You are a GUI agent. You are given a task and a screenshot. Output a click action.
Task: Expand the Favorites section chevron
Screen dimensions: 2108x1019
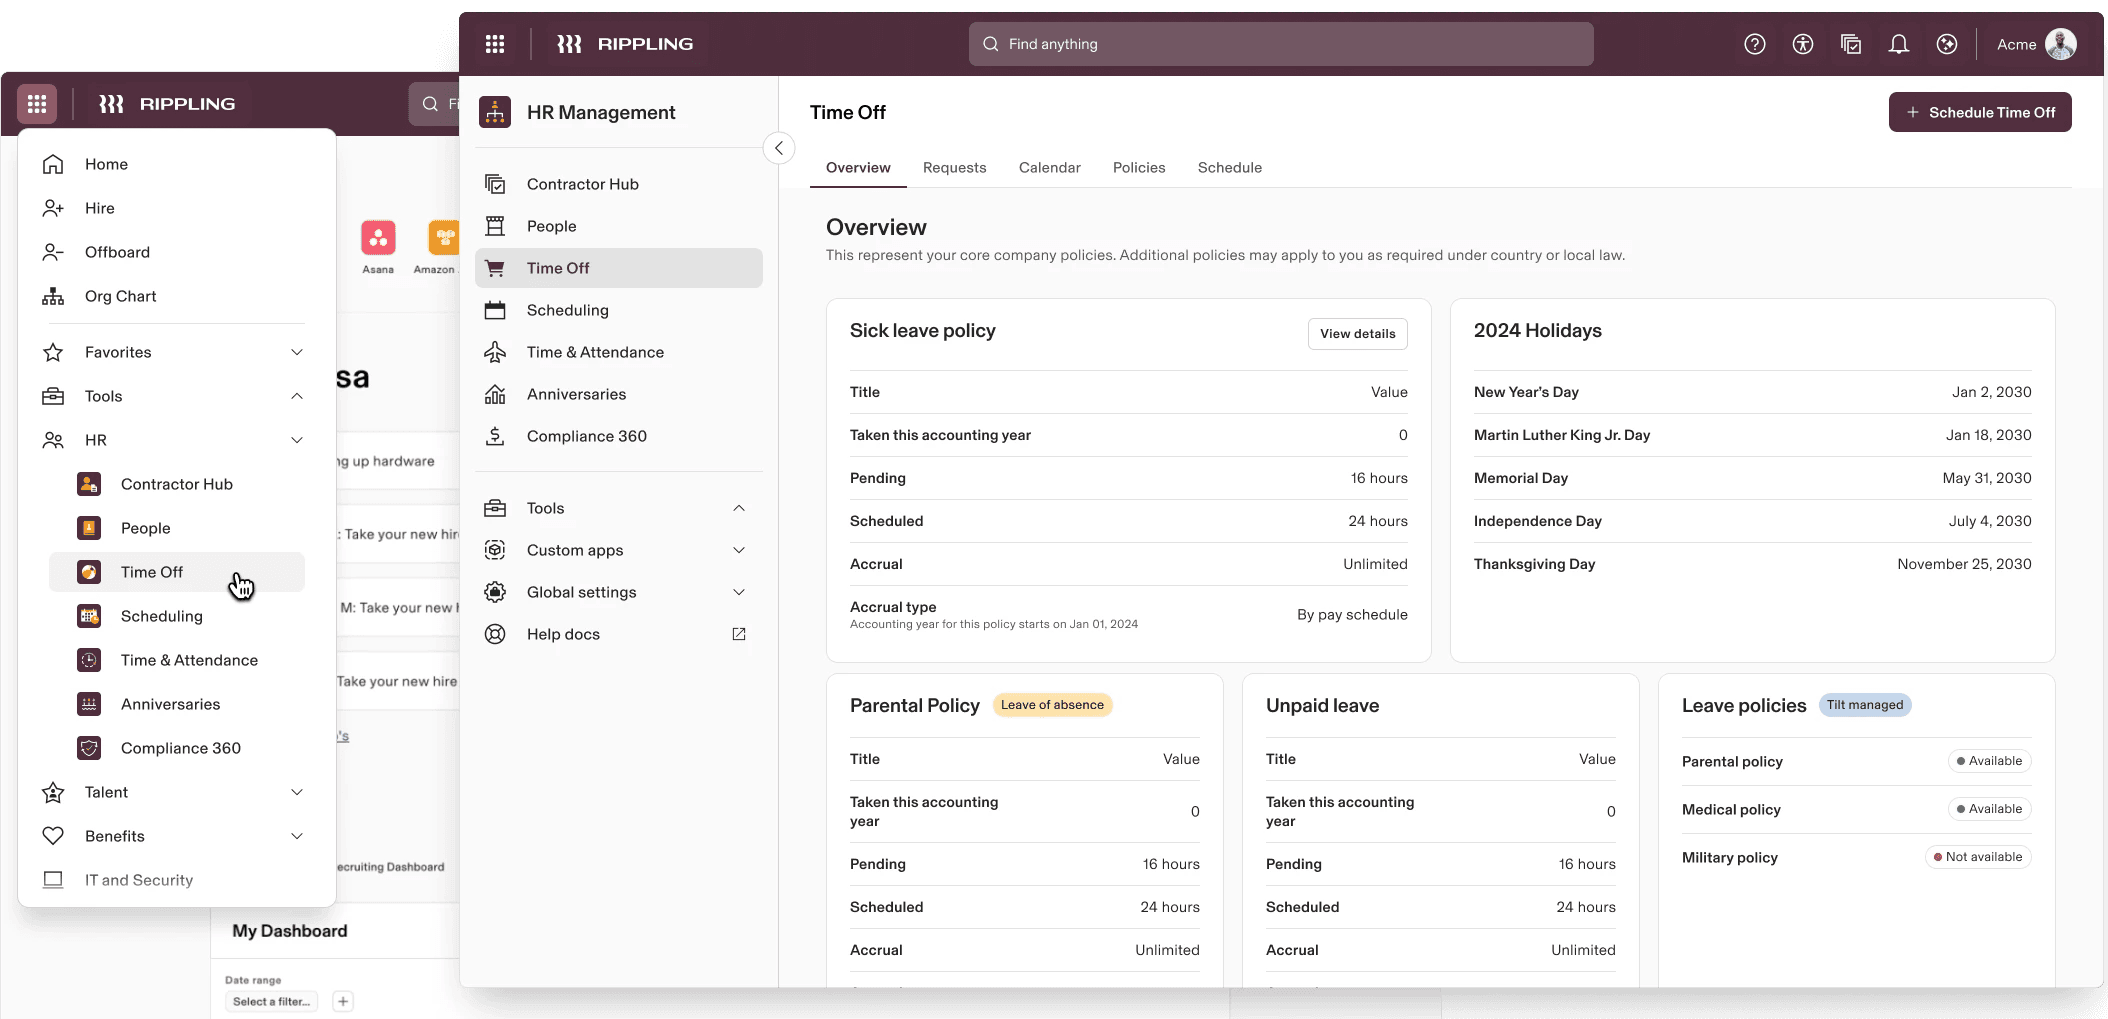point(297,352)
